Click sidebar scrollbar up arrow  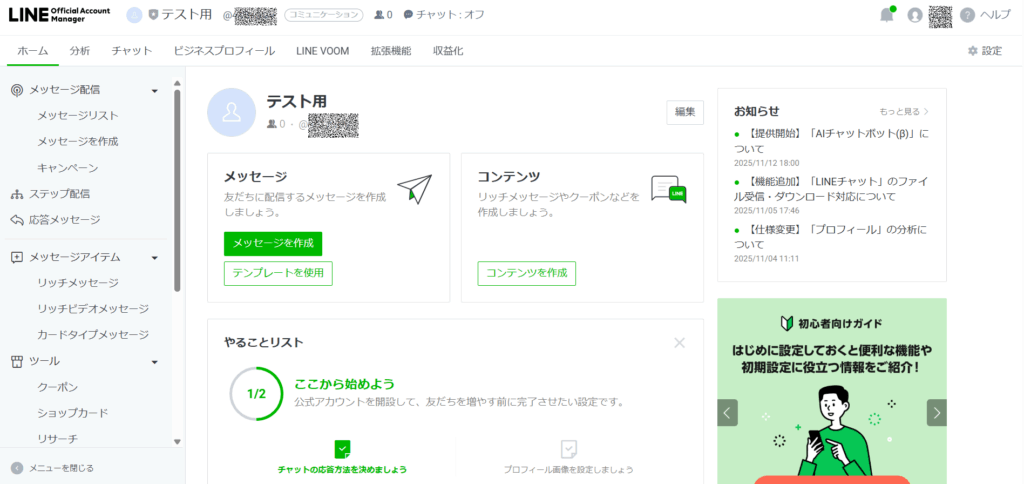pos(176,83)
